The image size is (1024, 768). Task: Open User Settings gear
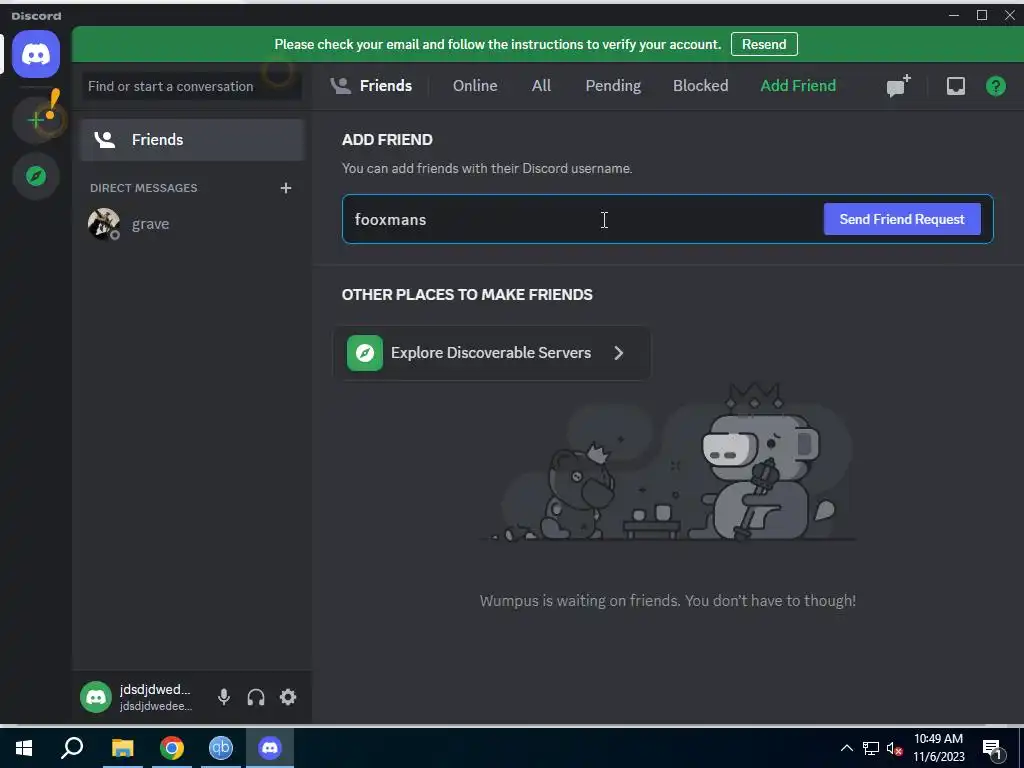[288, 697]
